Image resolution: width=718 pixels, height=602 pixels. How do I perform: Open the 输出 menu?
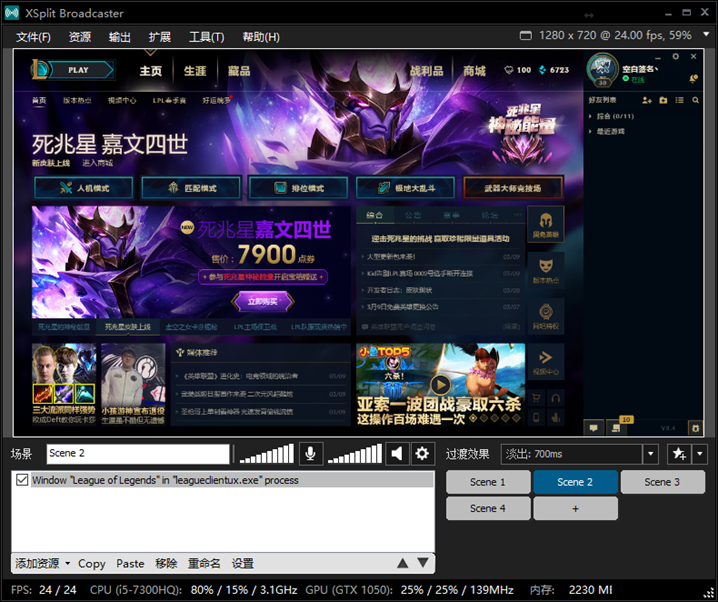[120, 37]
